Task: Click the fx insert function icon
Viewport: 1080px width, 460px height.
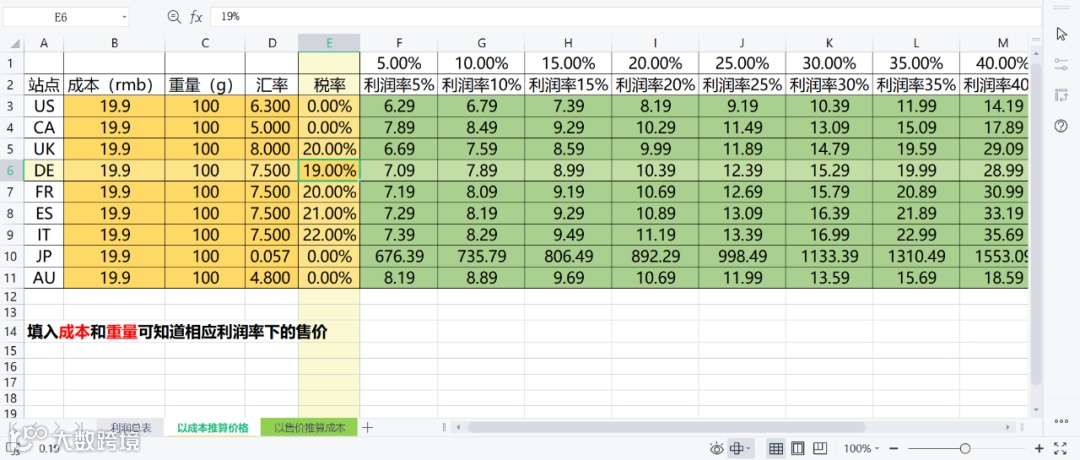Action: pyautogui.click(x=196, y=17)
